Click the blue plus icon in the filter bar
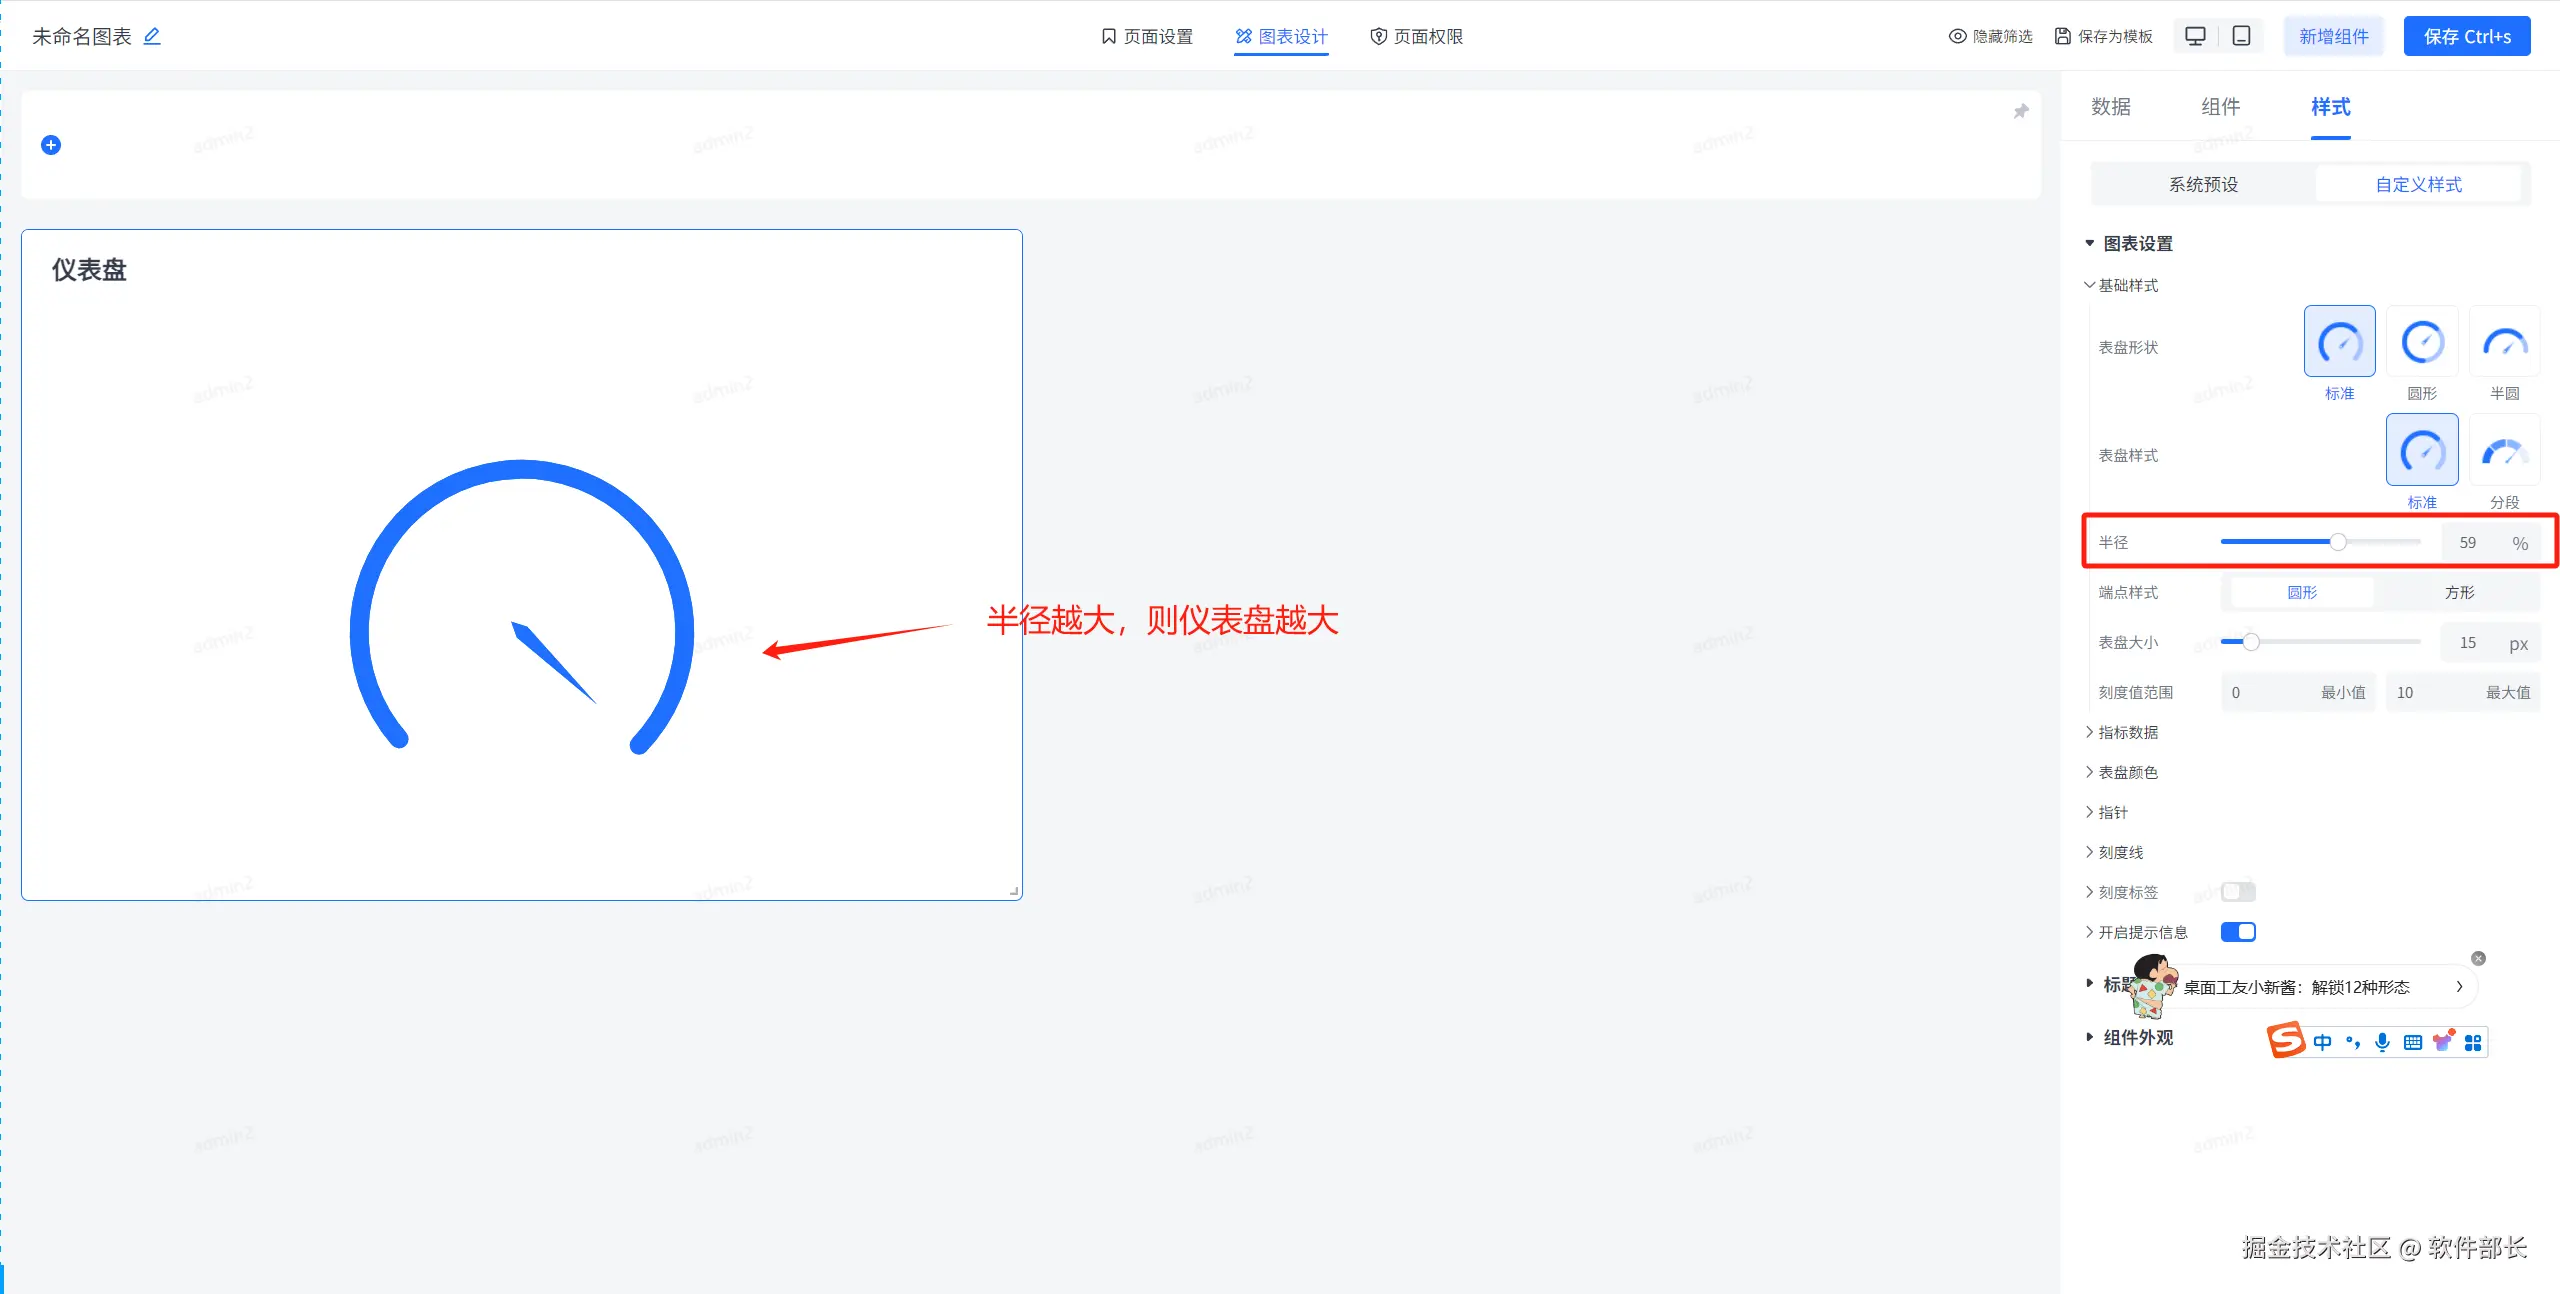This screenshot has width=2560, height=1294. pyautogui.click(x=51, y=145)
